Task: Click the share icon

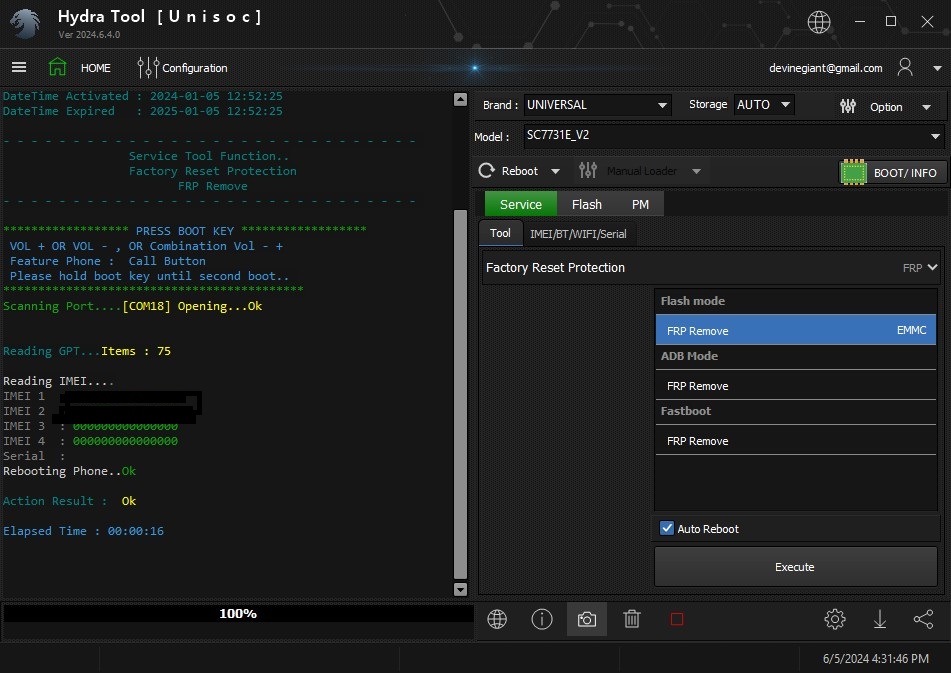Action: click(923, 619)
